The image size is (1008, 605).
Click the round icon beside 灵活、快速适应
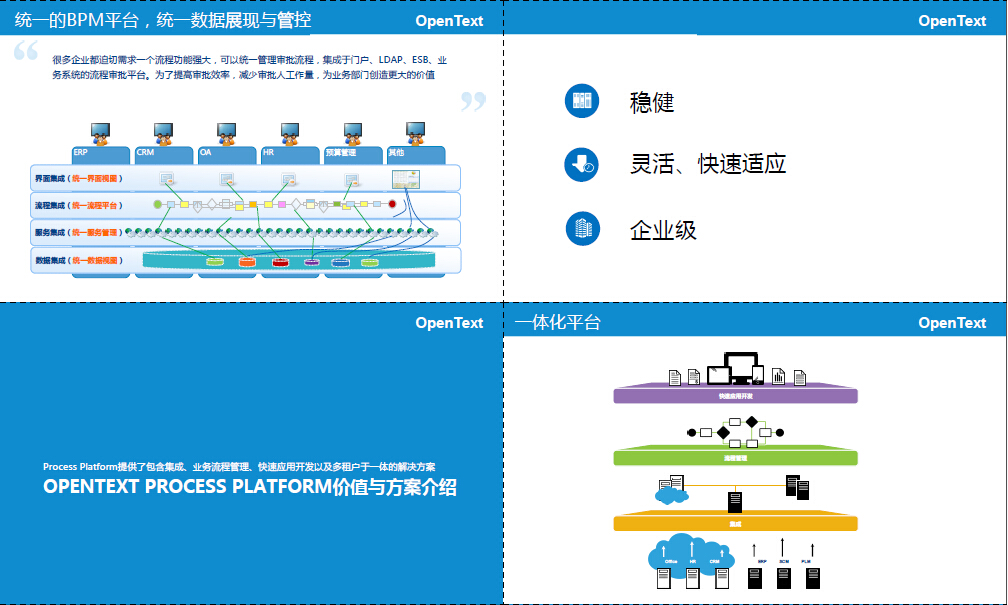[582, 165]
